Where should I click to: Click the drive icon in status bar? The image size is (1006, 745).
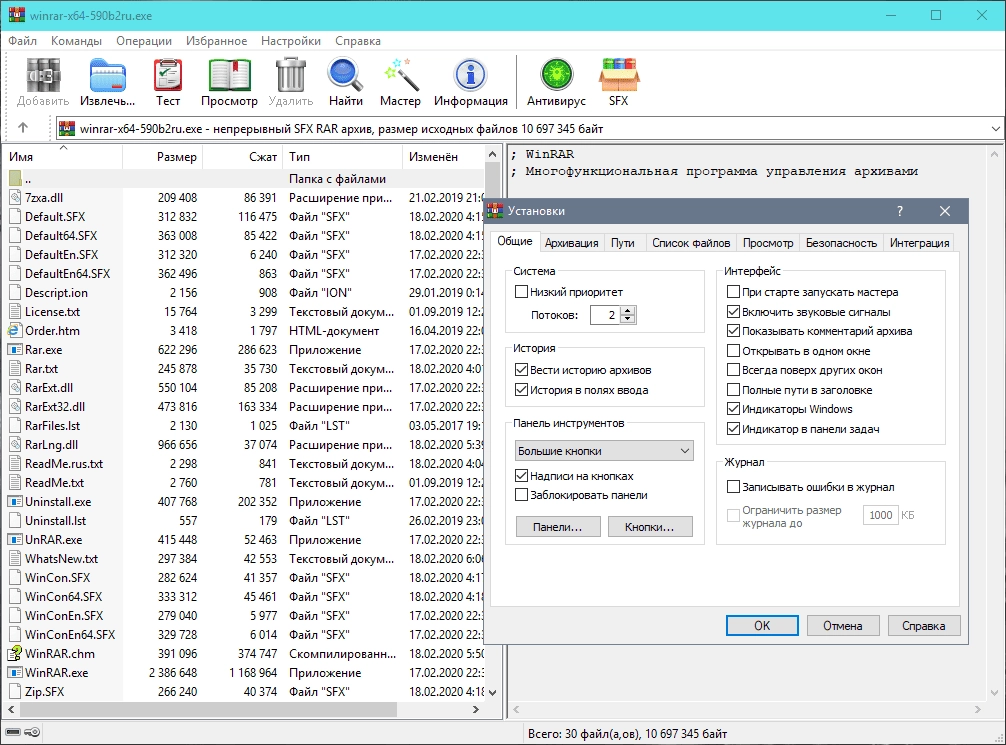tap(13, 732)
